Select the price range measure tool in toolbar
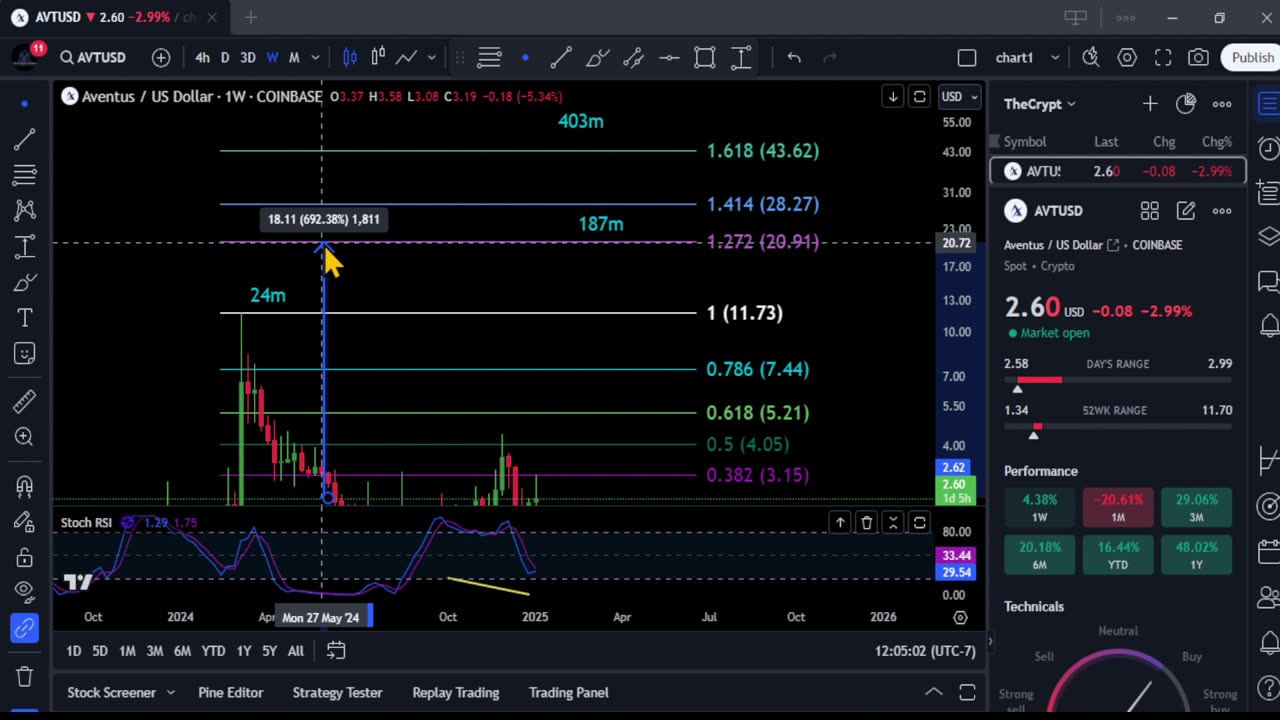This screenshot has width=1280, height=720. (x=741, y=57)
